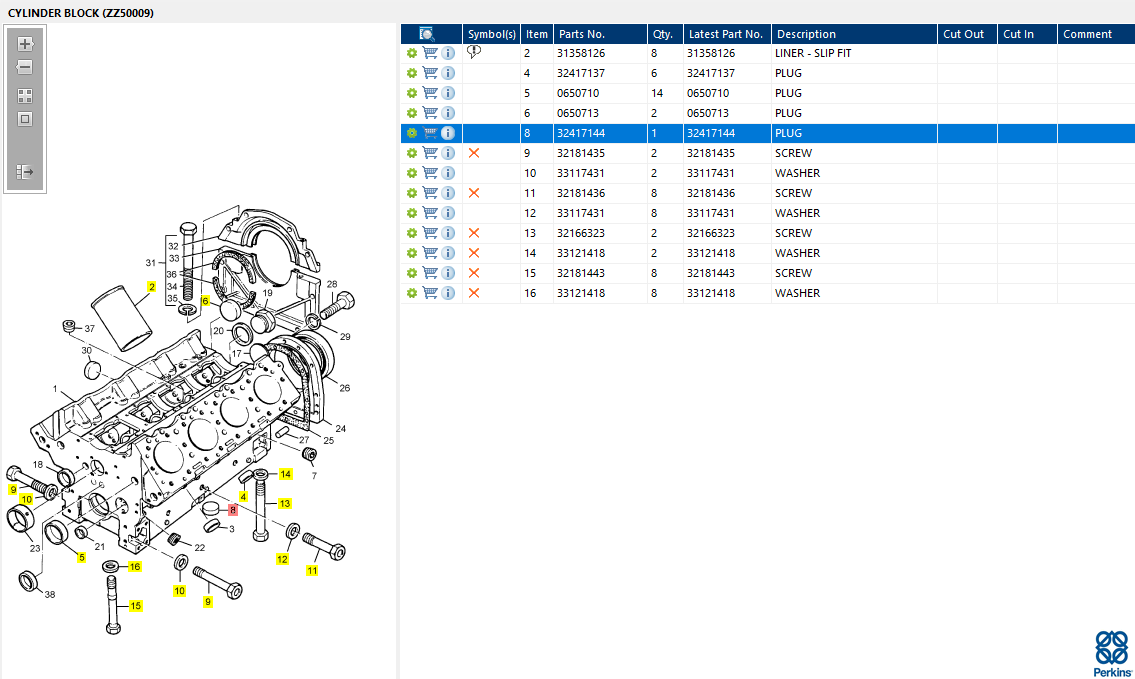Viewport: 1135px width, 679px height.
Task: Add LINER - SLIP FIT to cart
Action: click(430, 53)
